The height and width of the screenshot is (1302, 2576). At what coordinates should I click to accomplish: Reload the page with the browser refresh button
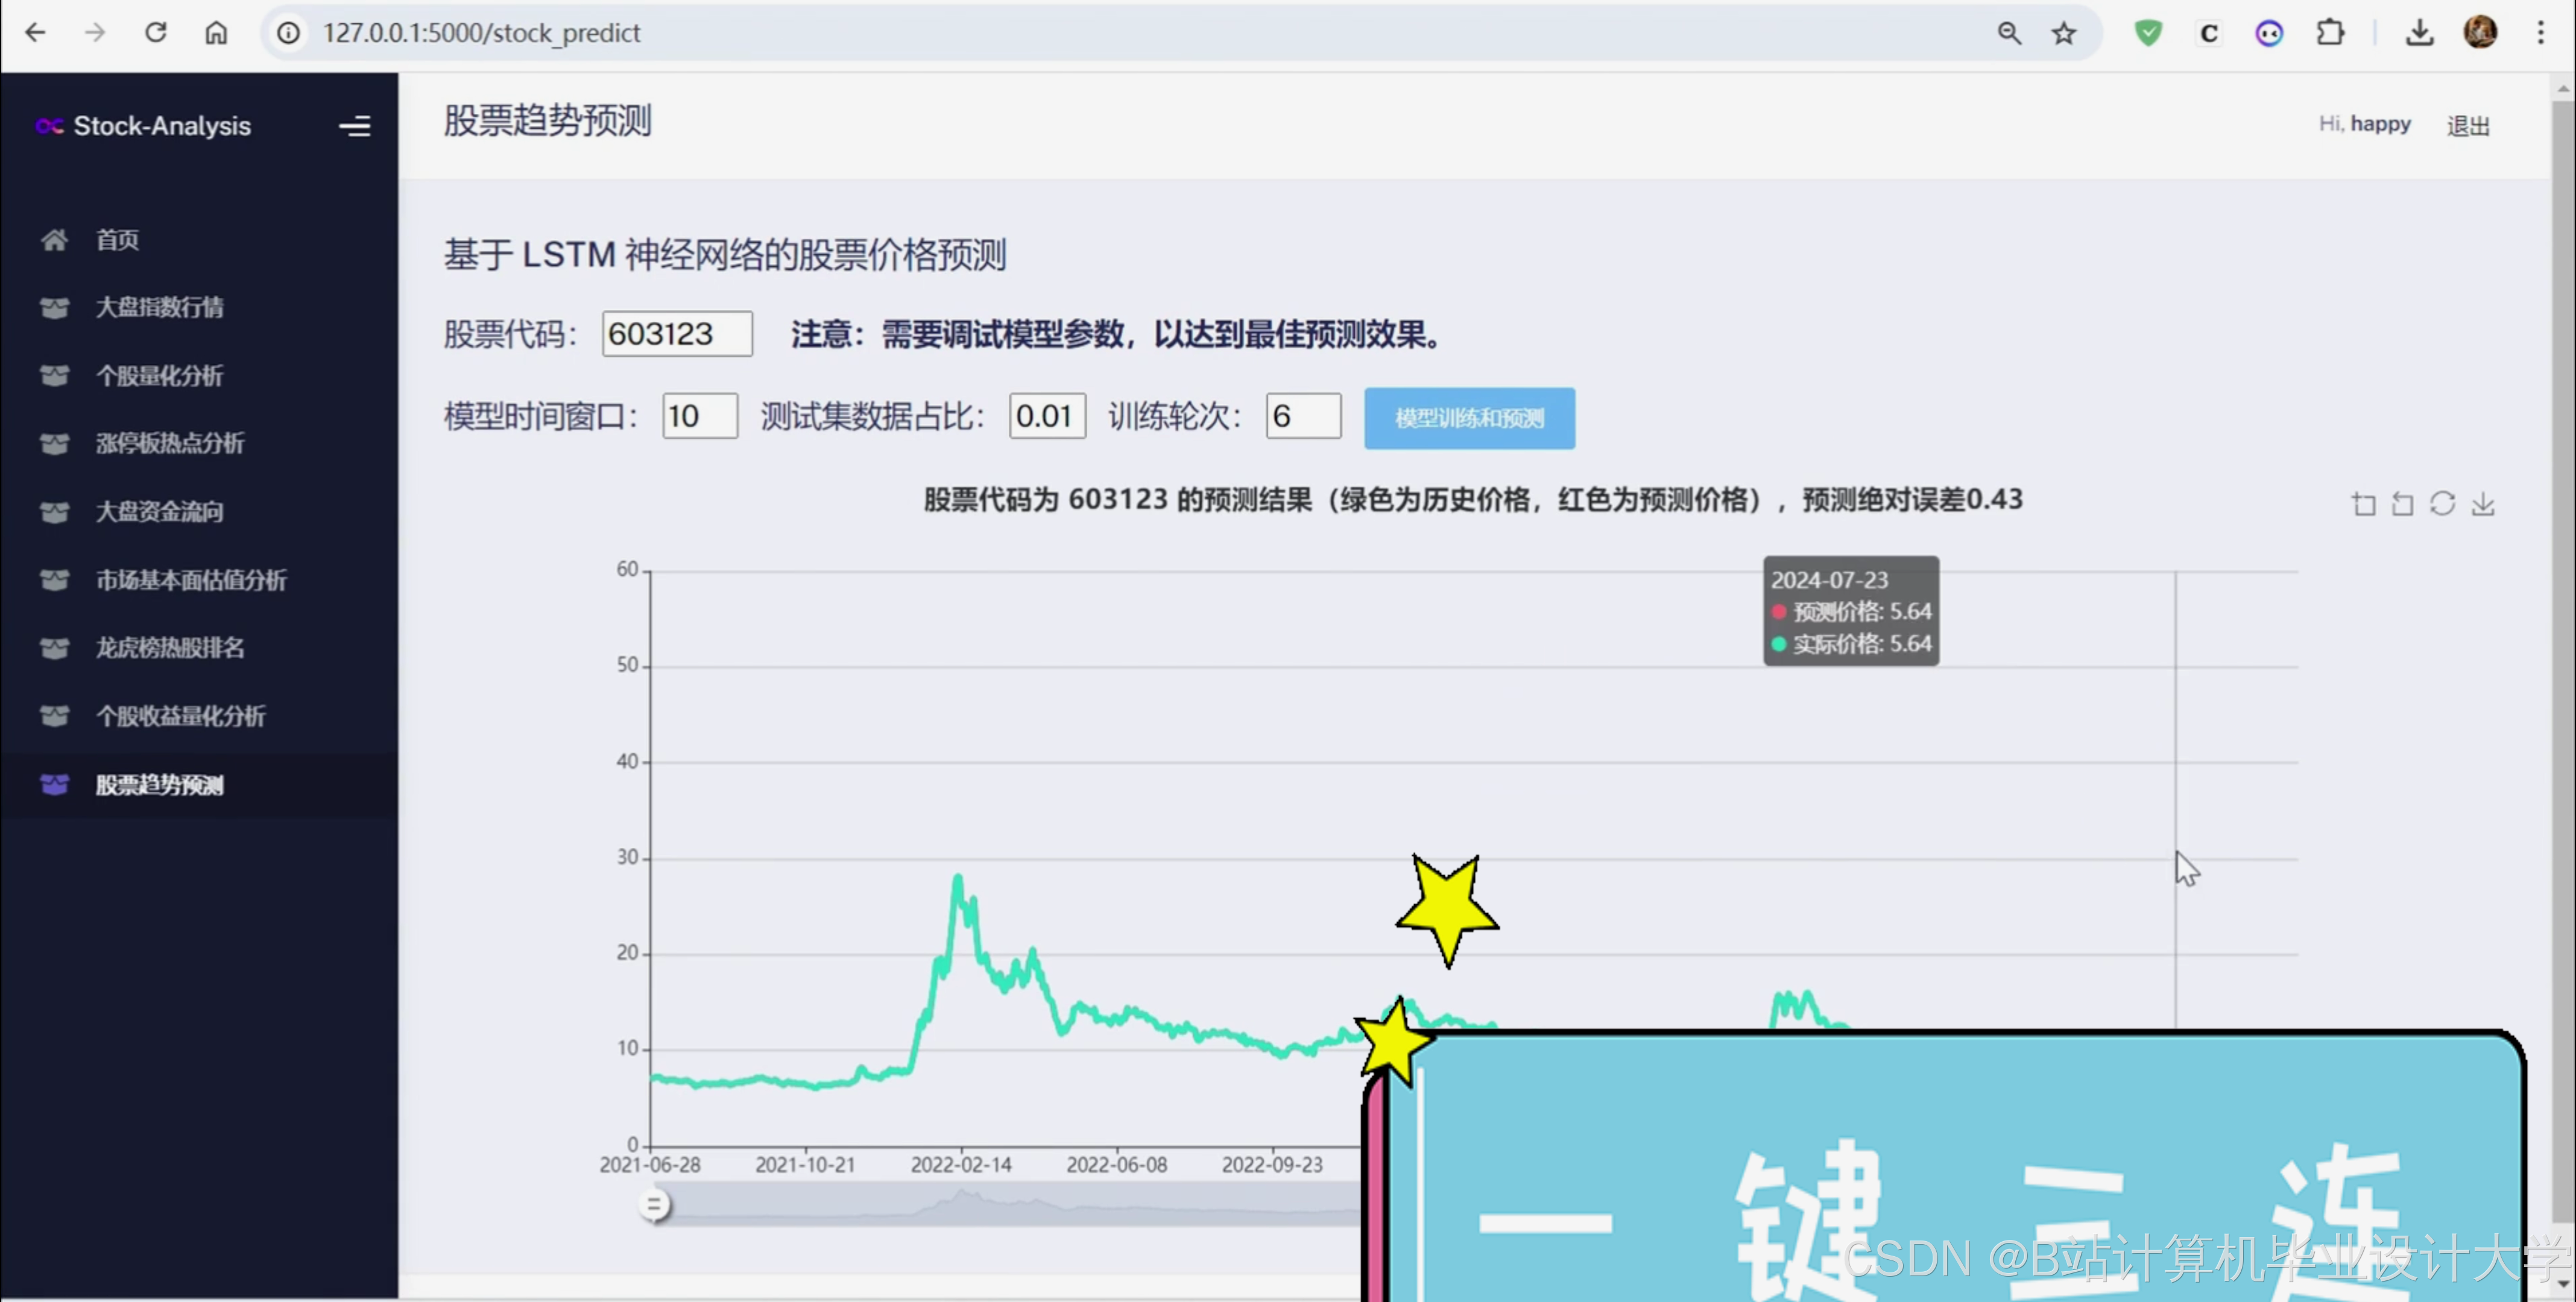(x=156, y=33)
